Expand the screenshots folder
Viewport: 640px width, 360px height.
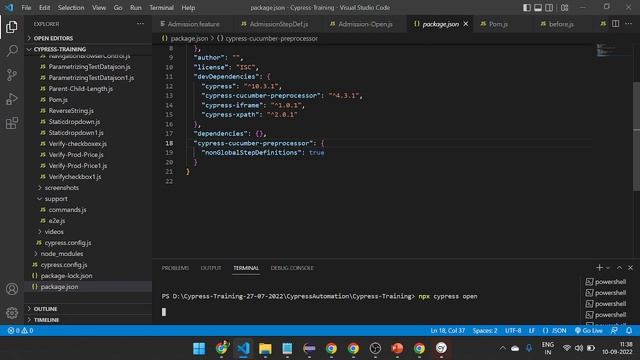click(x=61, y=188)
